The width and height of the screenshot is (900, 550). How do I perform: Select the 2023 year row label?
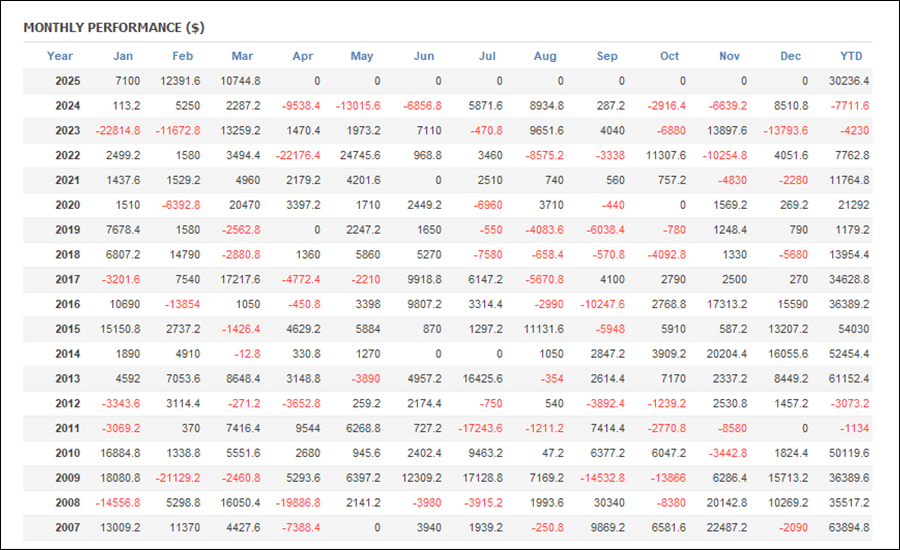[68, 130]
